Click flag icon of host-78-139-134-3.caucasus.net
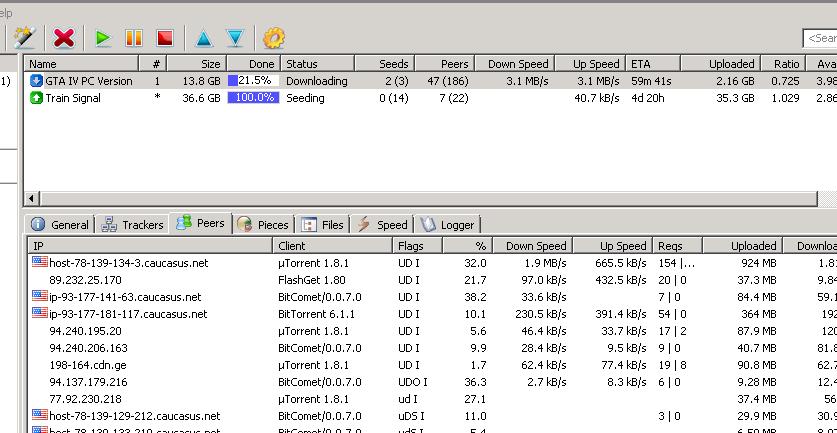 [x=40, y=262]
